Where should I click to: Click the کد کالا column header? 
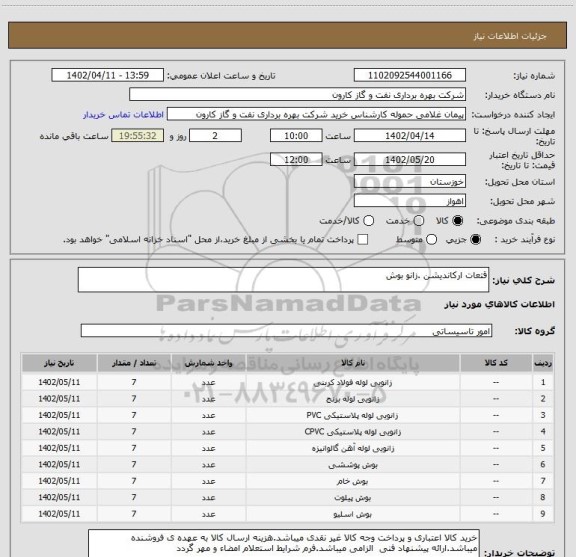[x=496, y=363]
